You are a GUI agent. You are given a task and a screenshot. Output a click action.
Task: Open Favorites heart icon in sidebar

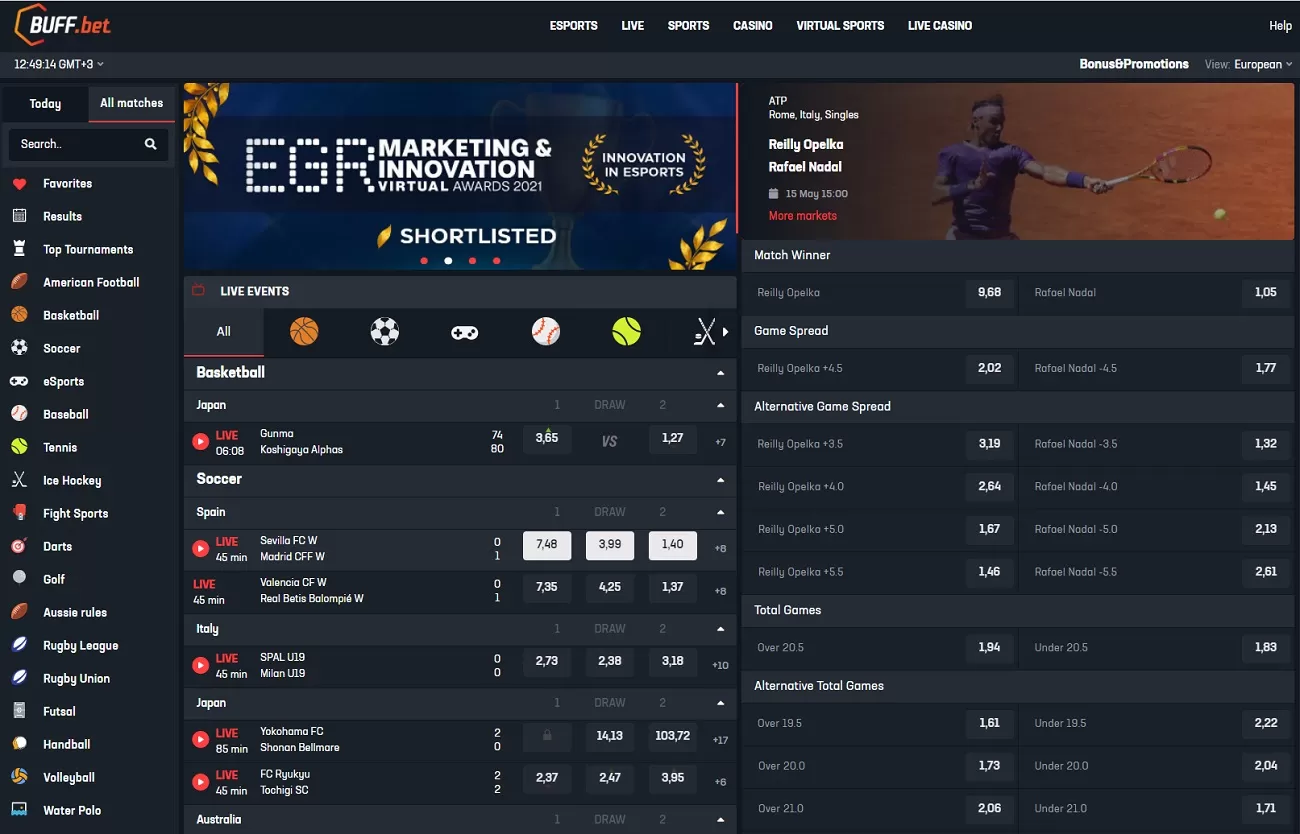point(19,184)
